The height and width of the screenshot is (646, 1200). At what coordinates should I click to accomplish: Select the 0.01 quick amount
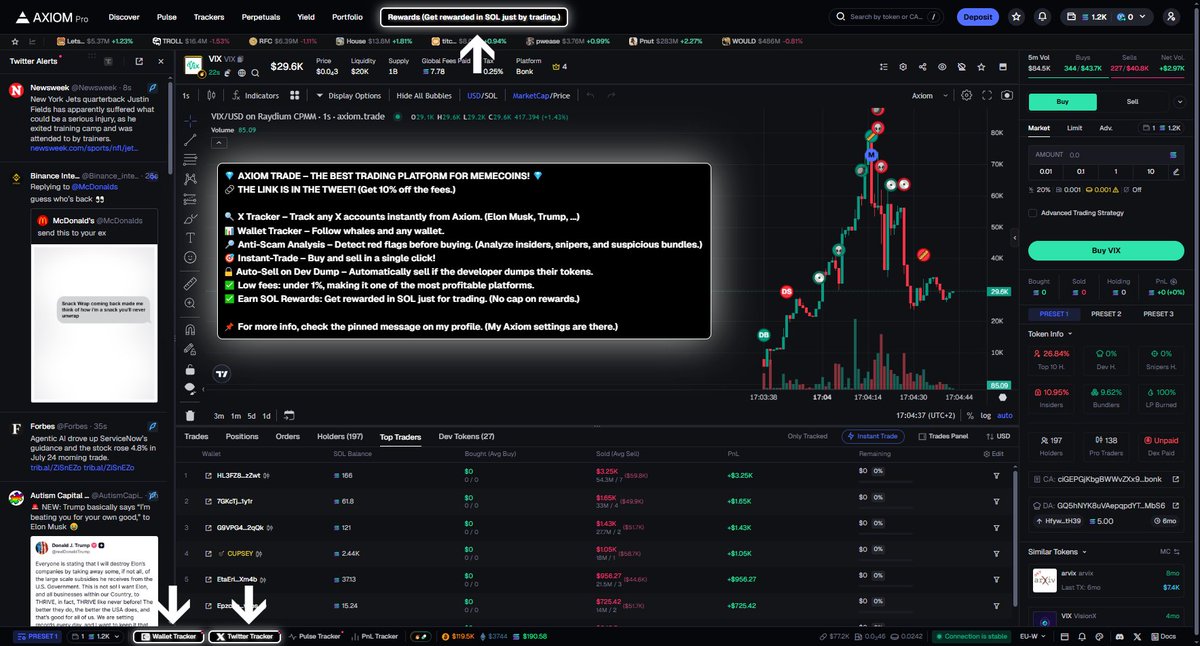(x=1047, y=171)
